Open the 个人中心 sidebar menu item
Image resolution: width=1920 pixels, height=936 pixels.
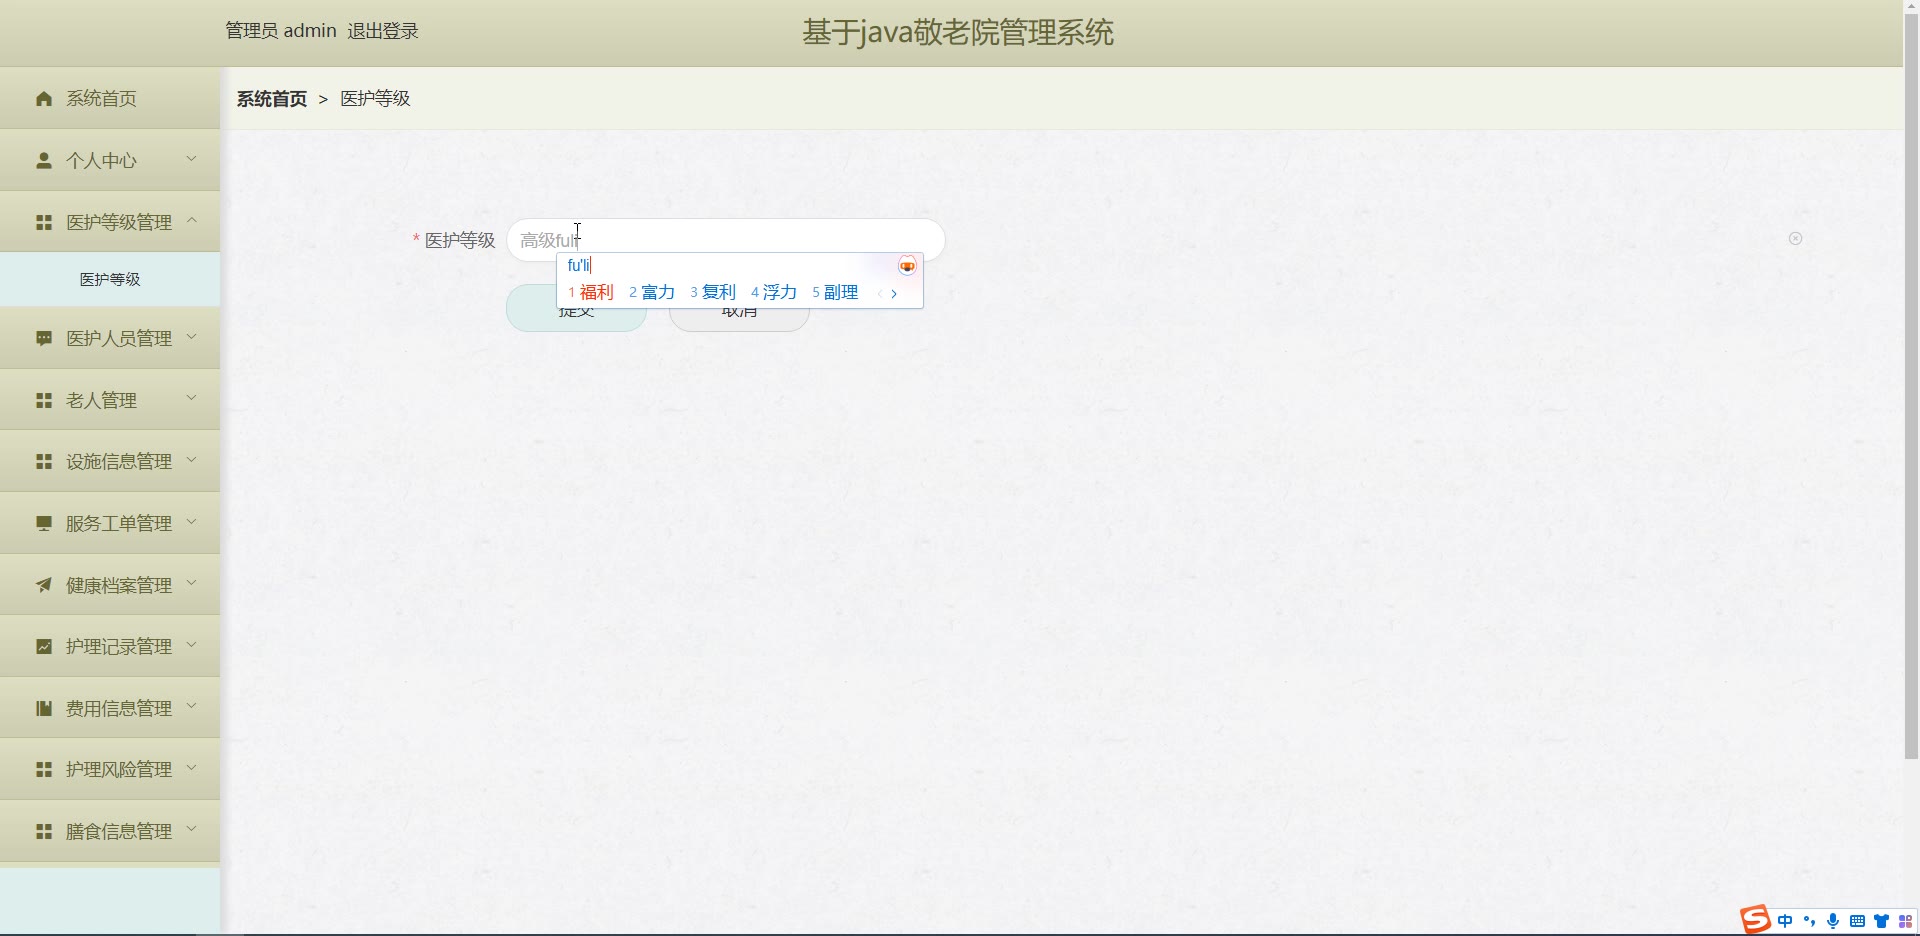(x=110, y=160)
